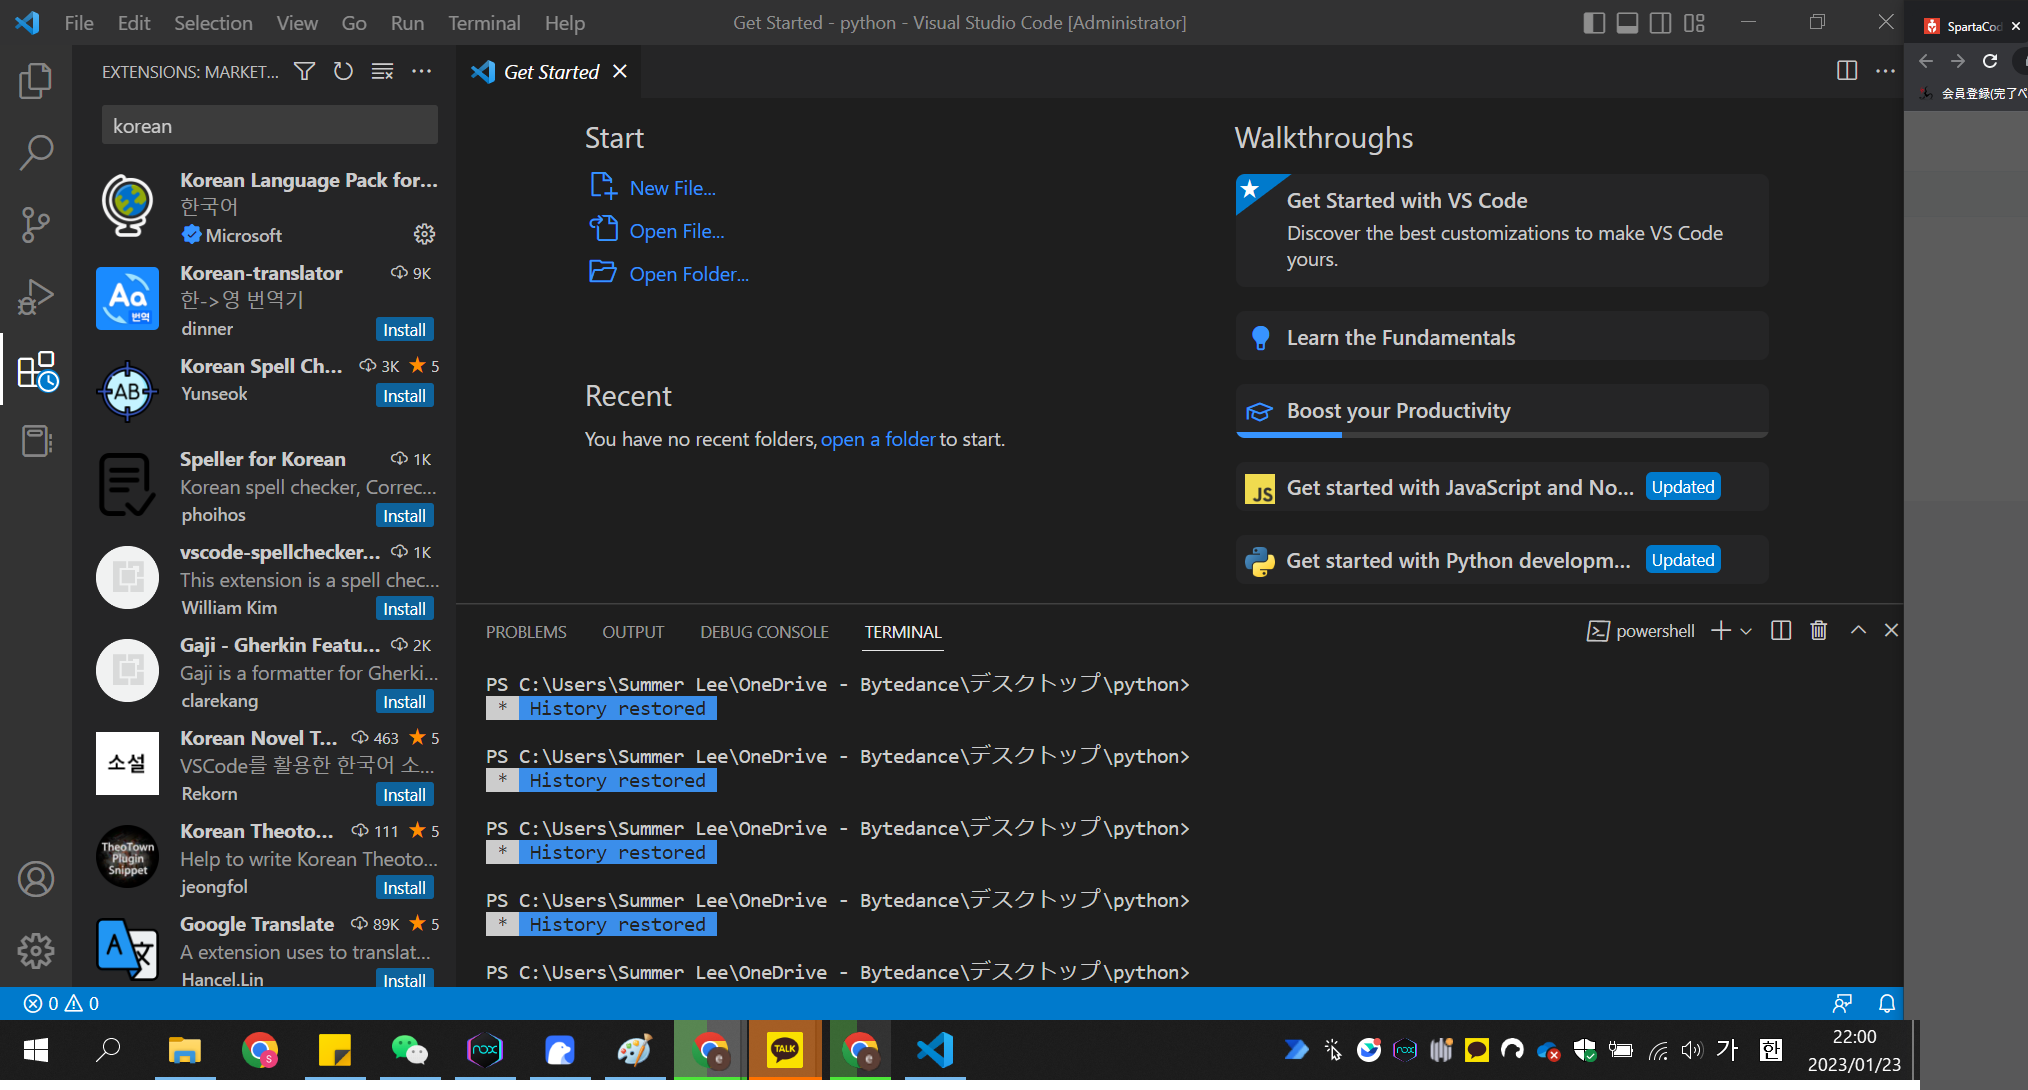The height and width of the screenshot is (1090, 2028).
Task: Open the notebook icon in activity bar
Action: [36, 441]
